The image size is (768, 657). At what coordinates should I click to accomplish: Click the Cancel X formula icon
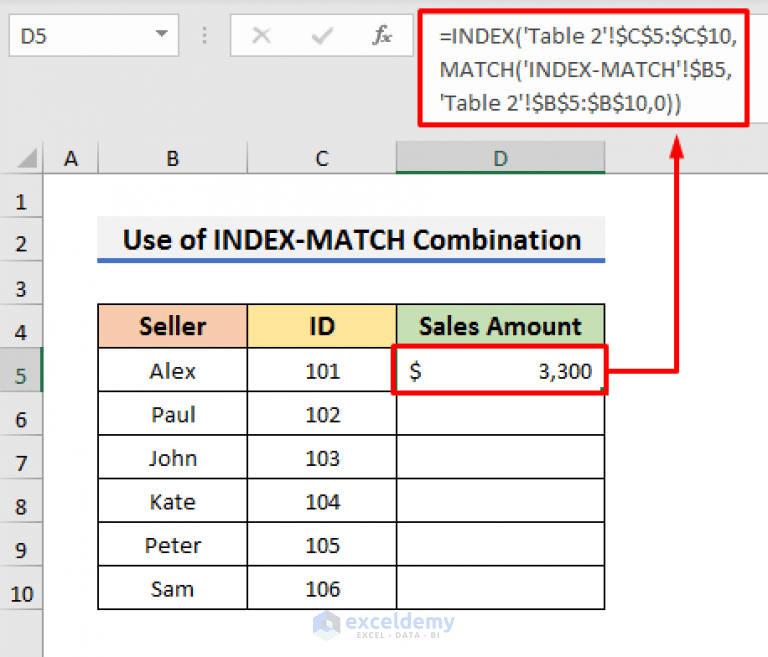[x=261, y=37]
